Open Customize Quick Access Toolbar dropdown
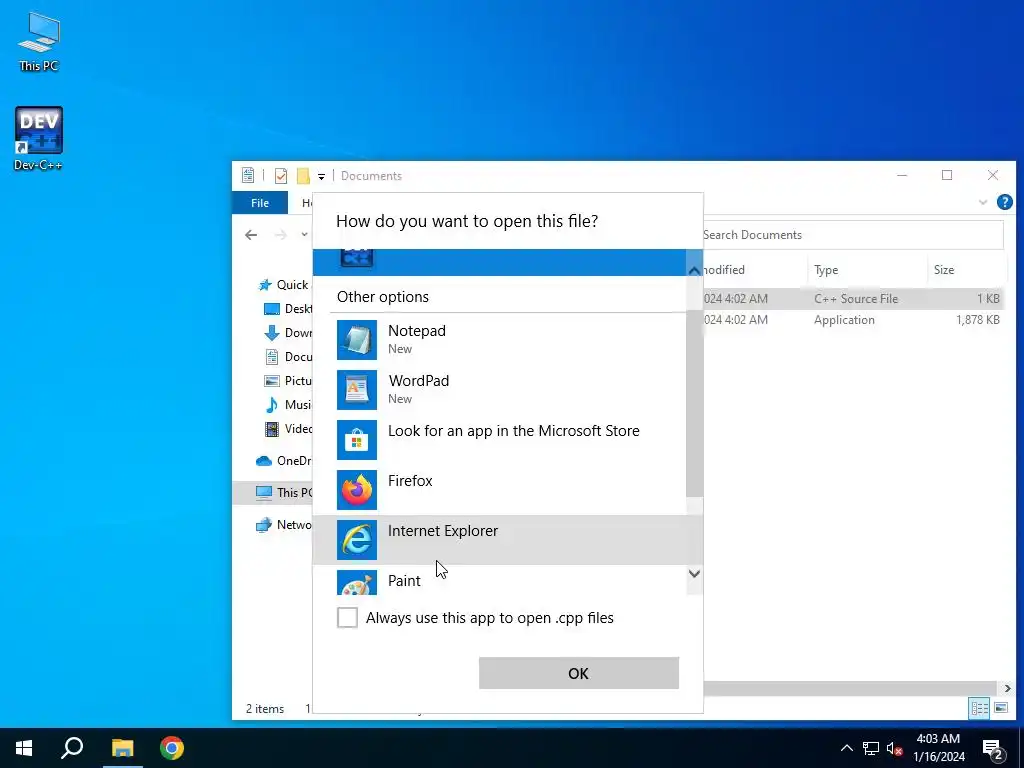 tap(321, 176)
